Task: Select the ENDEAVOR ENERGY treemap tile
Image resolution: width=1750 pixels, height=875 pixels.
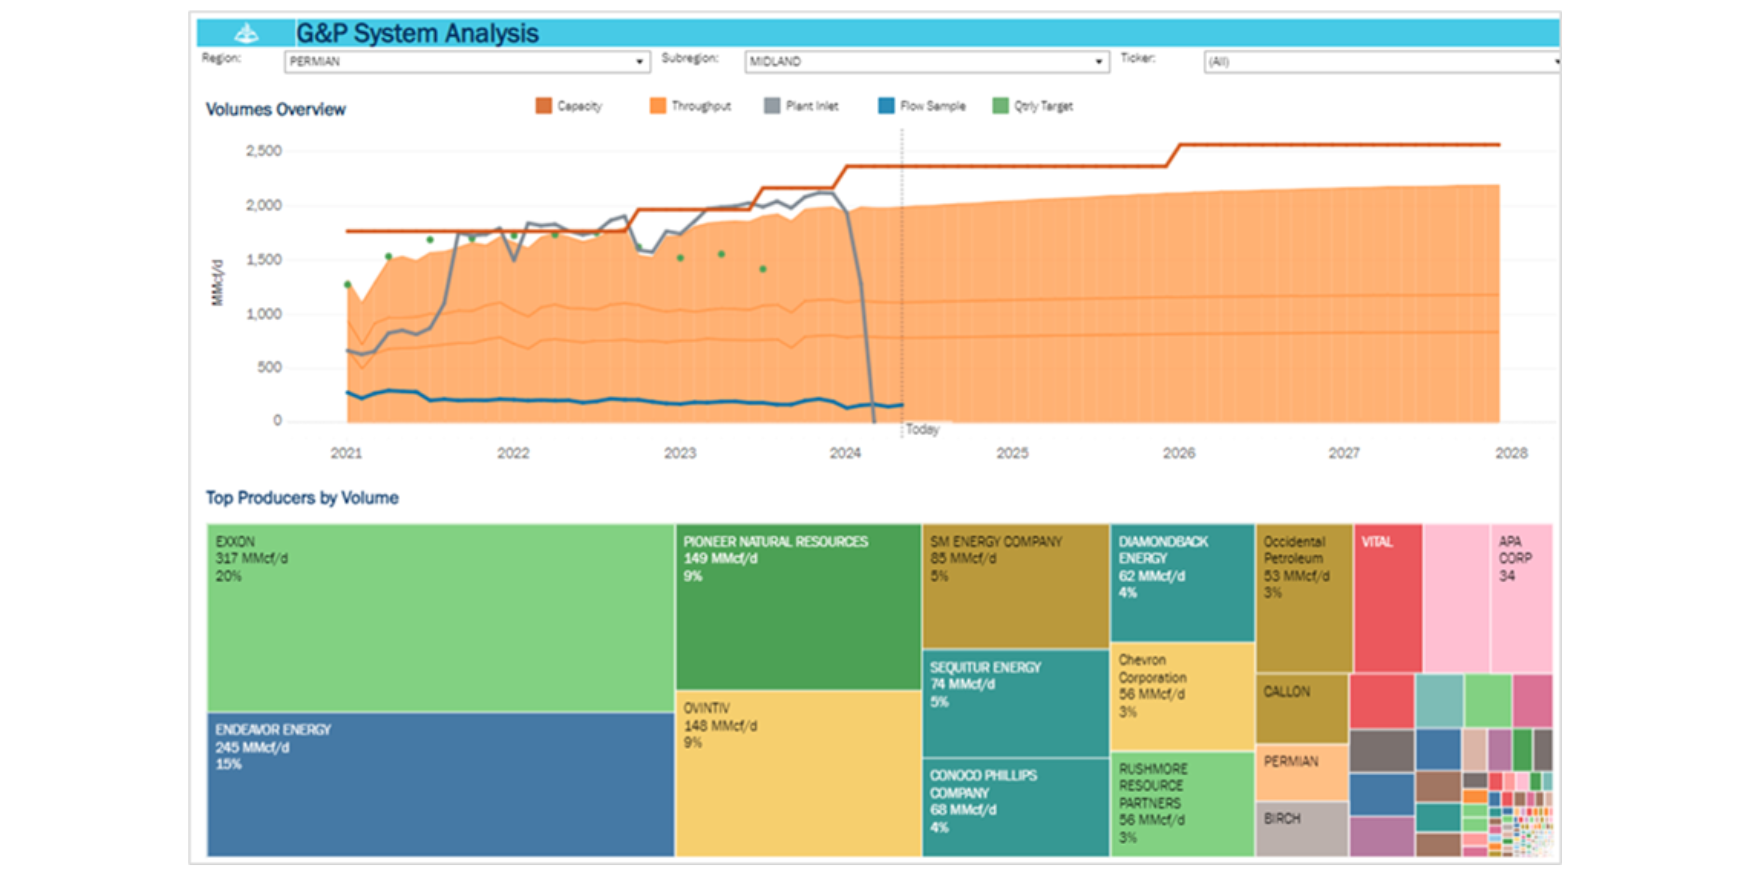Action: (440, 785)
